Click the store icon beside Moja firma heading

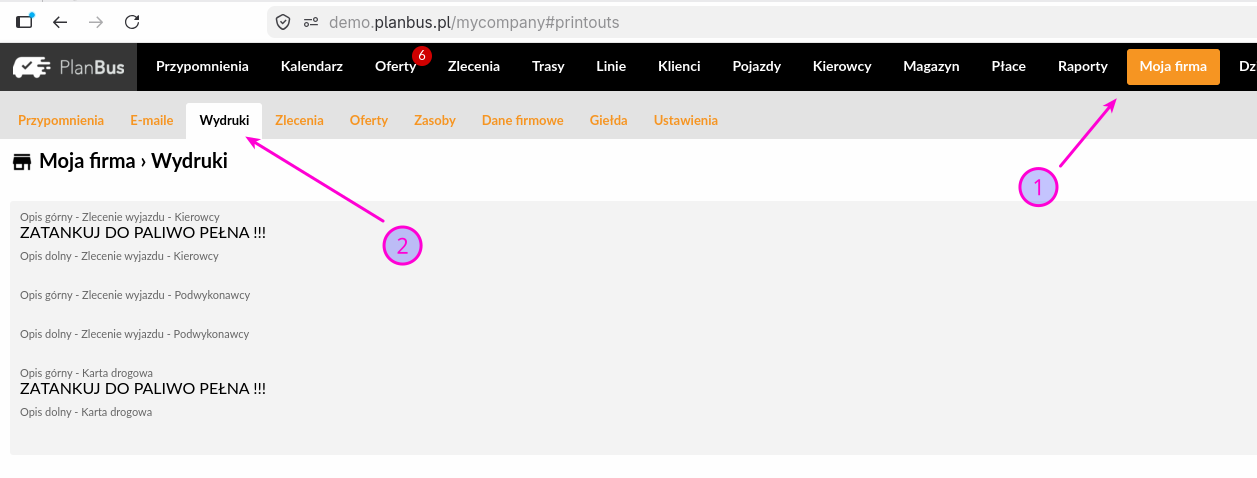coord(22,161)
